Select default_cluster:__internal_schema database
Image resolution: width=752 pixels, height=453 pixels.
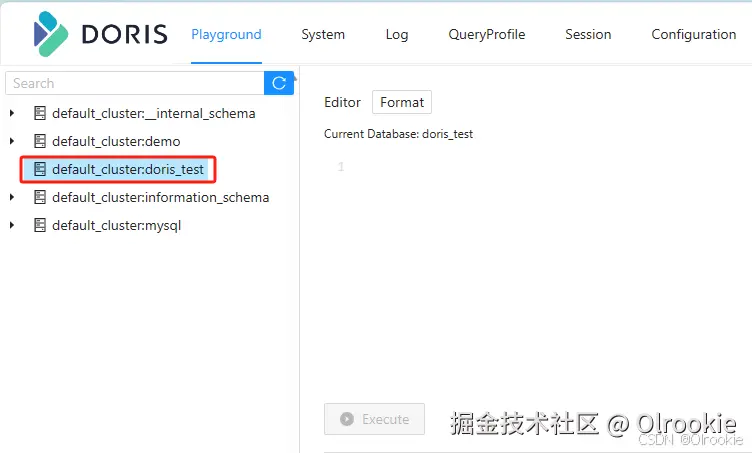[153, 114]
